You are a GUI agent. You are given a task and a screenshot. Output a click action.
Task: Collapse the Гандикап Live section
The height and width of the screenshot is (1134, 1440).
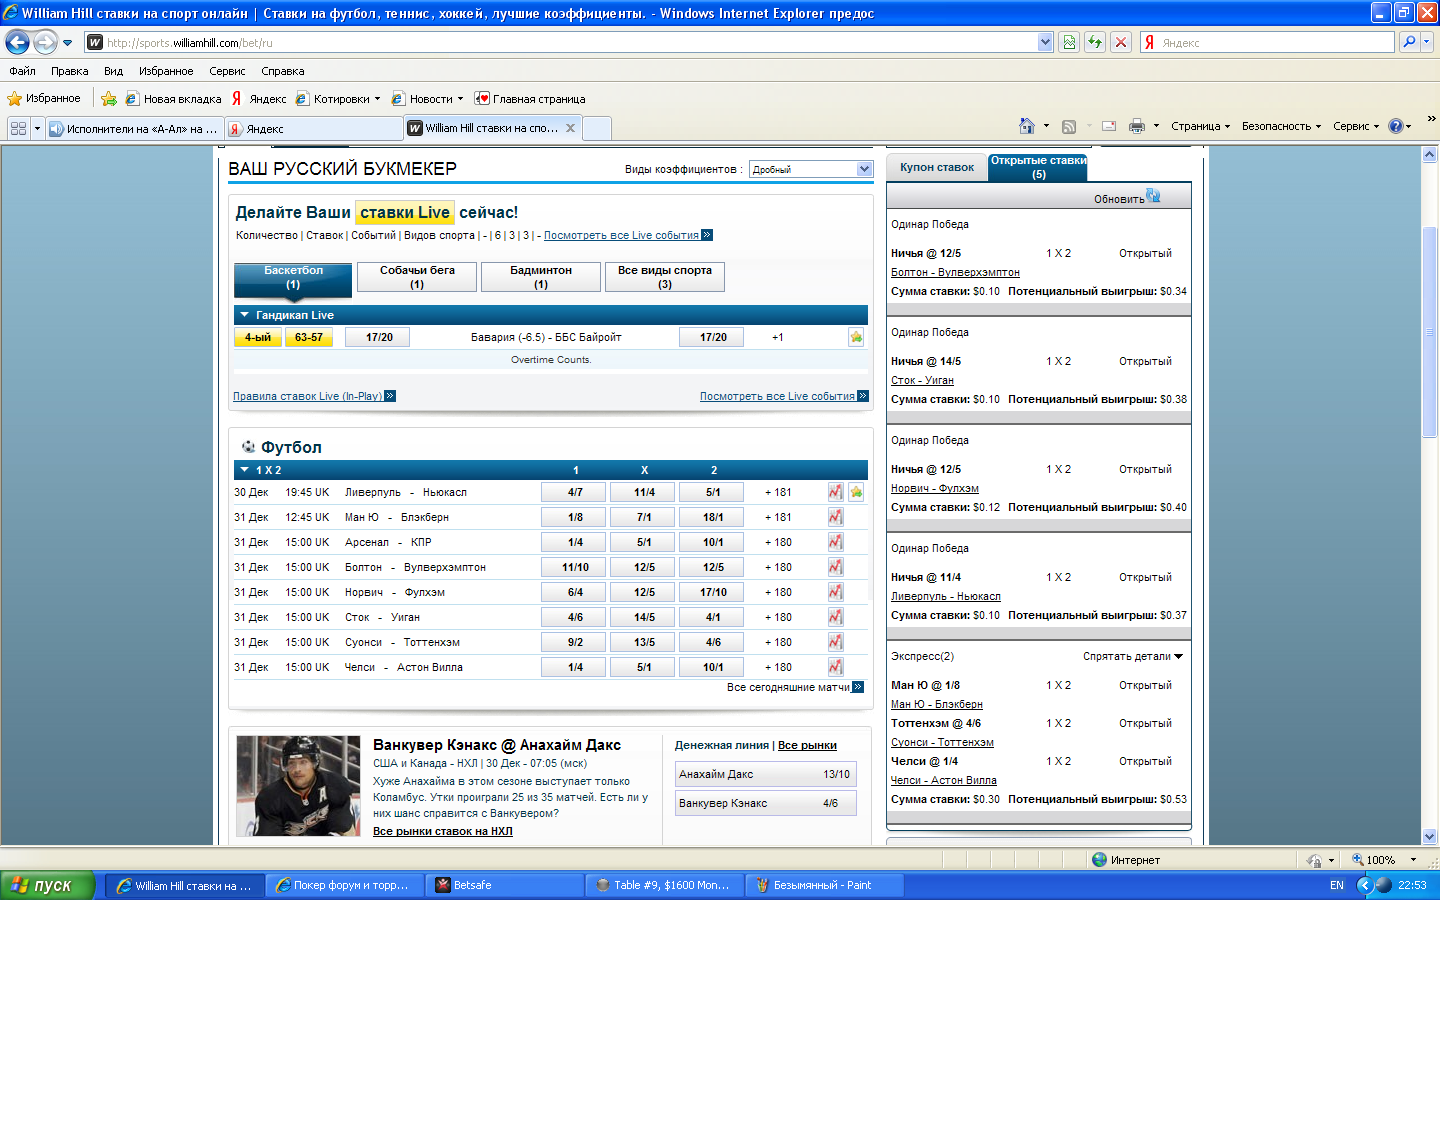point(245,315)
